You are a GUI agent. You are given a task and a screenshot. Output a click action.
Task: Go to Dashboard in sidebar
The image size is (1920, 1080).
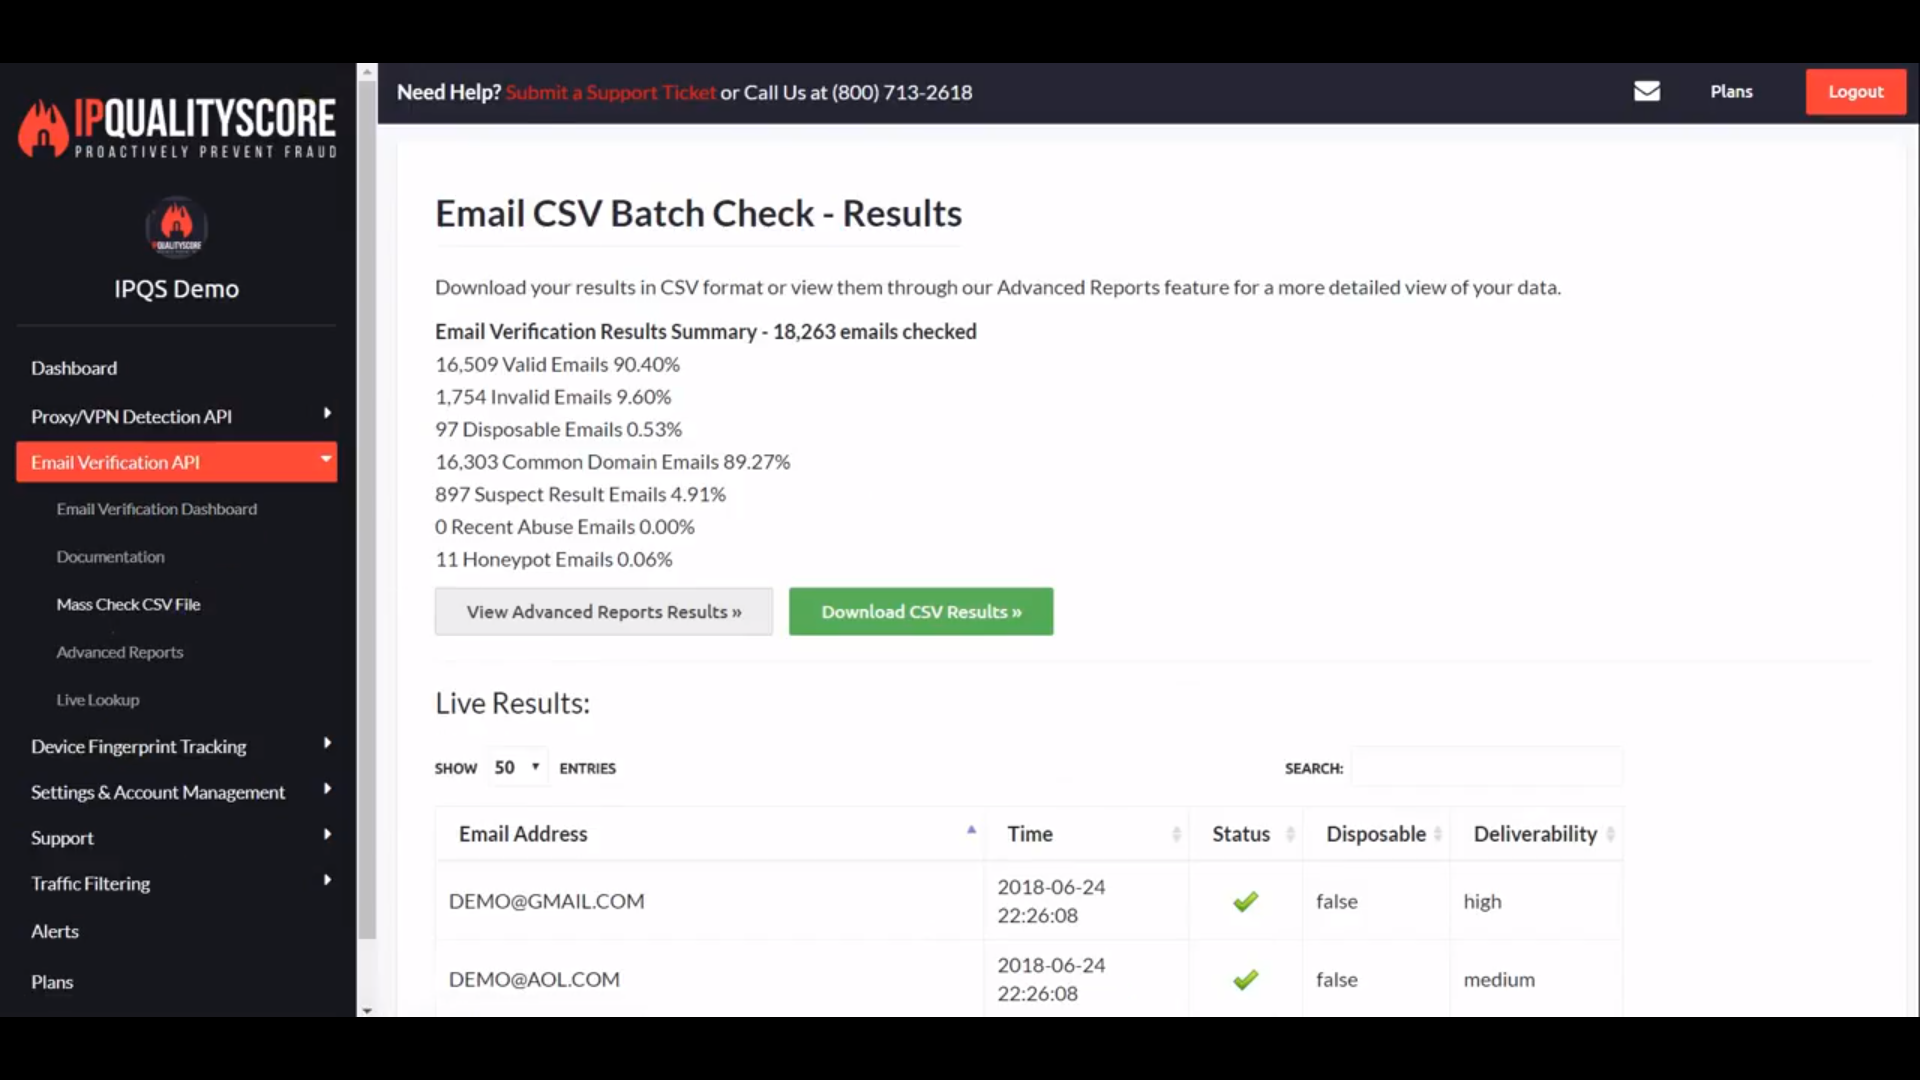(x=74, y=368)
